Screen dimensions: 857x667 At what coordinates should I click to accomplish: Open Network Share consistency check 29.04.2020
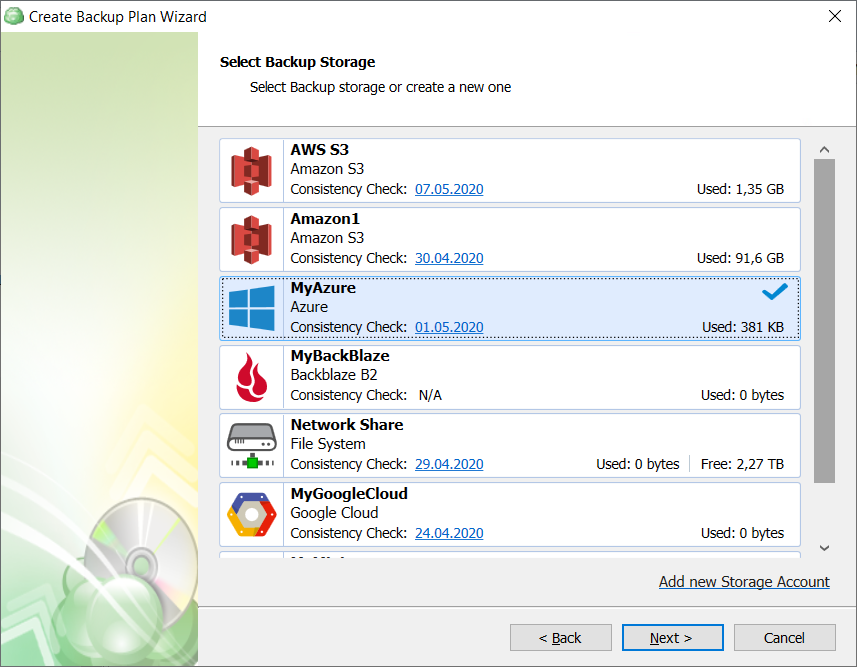449,464
